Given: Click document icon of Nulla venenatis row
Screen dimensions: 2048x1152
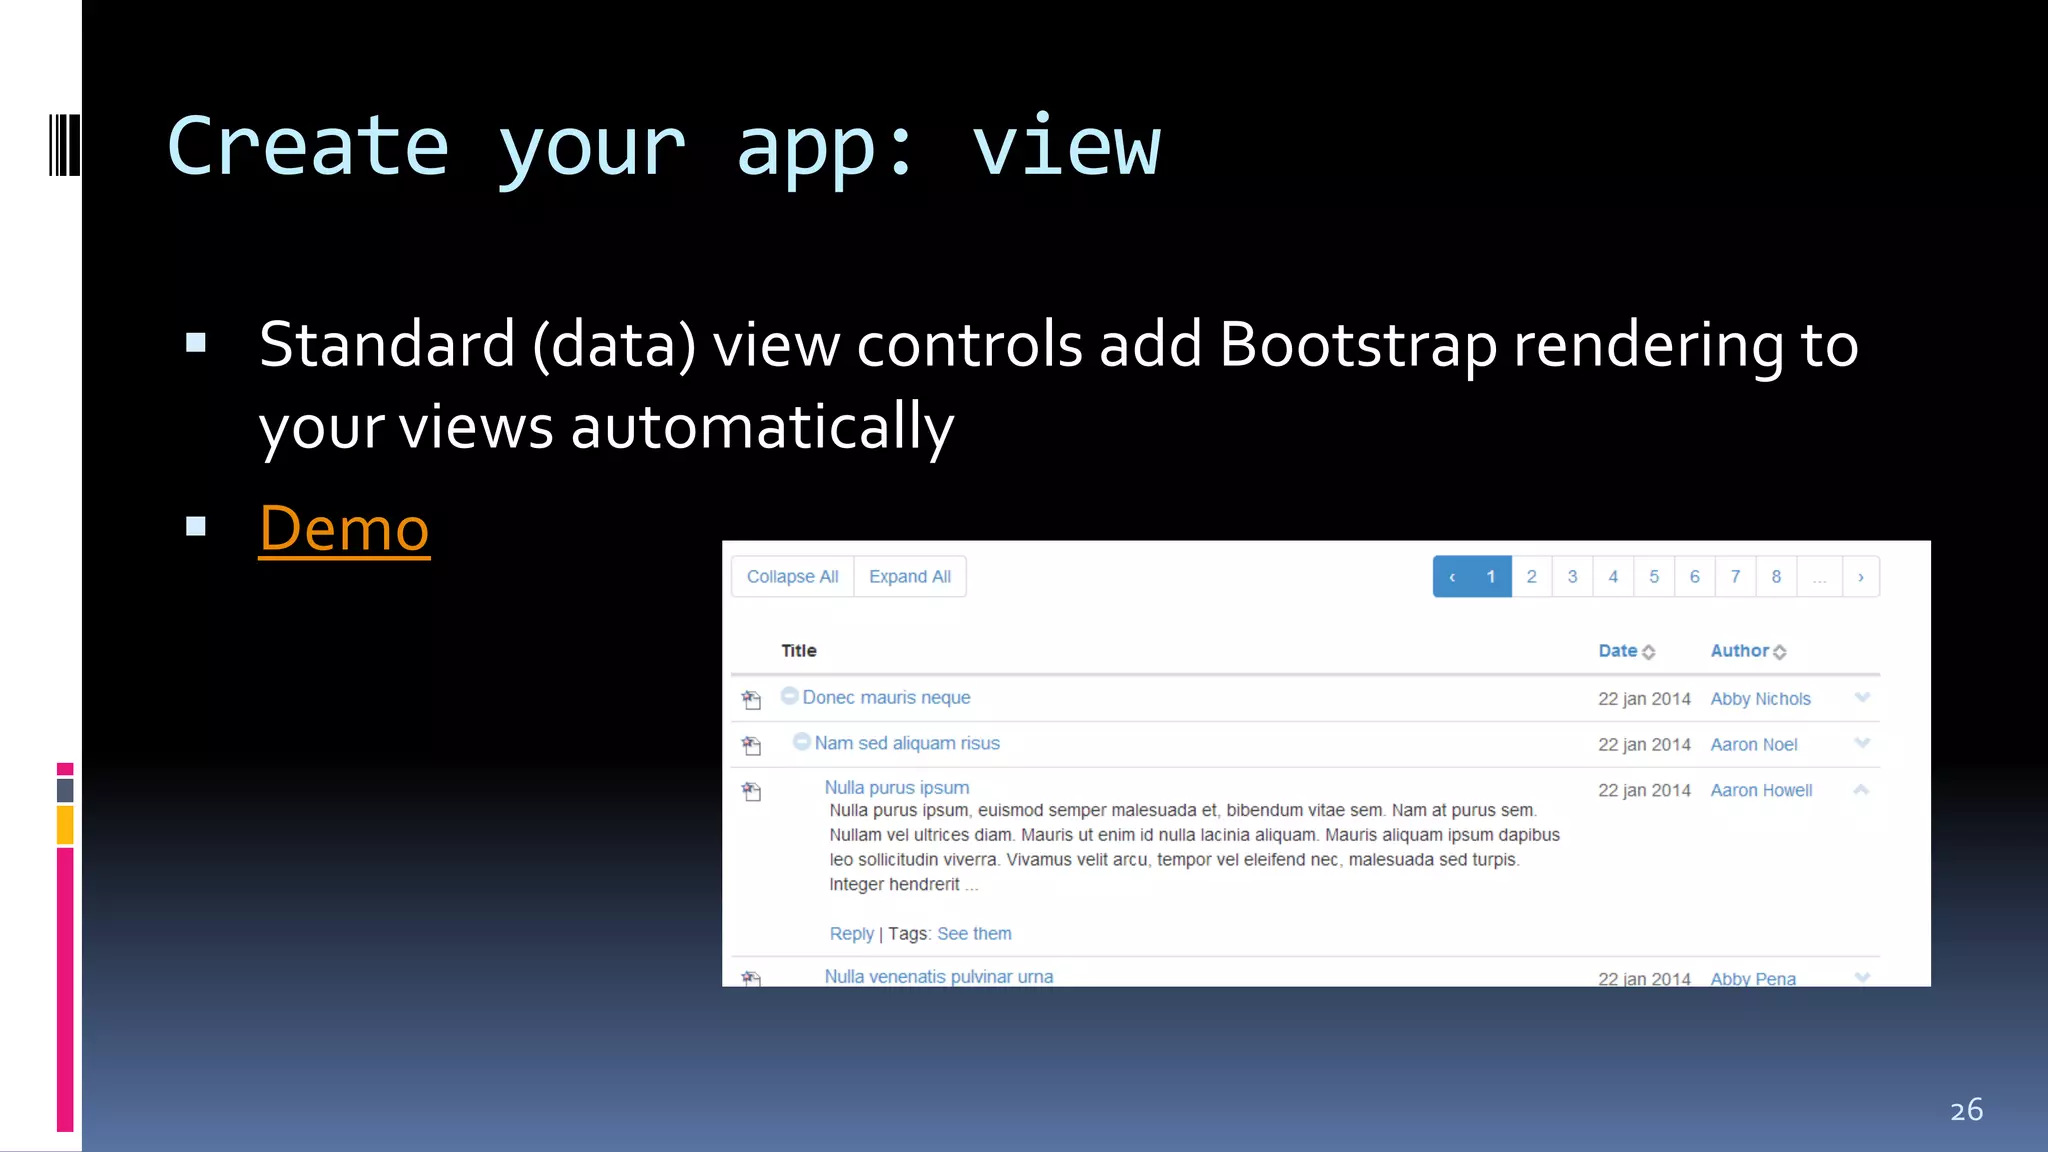Looking at the screenshot, I should coord(752,978).
